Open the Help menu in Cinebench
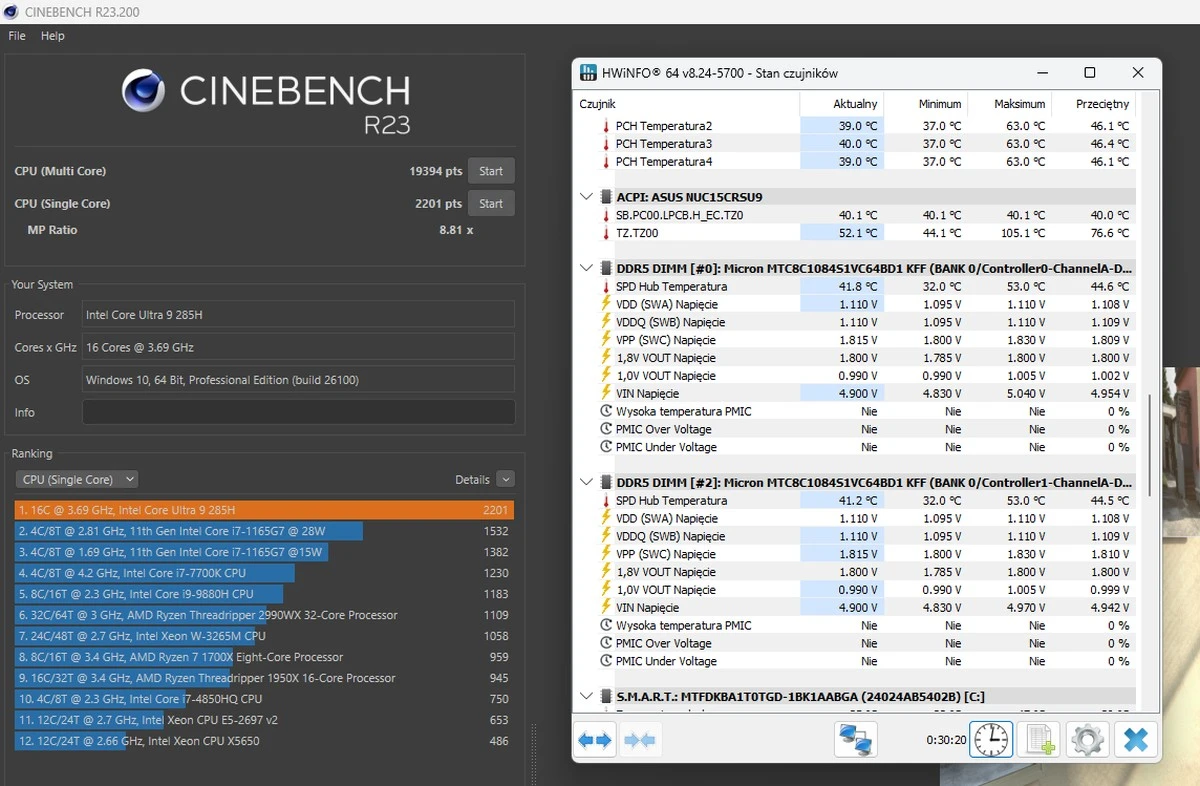1200x786 pixels. coord(52,36)
